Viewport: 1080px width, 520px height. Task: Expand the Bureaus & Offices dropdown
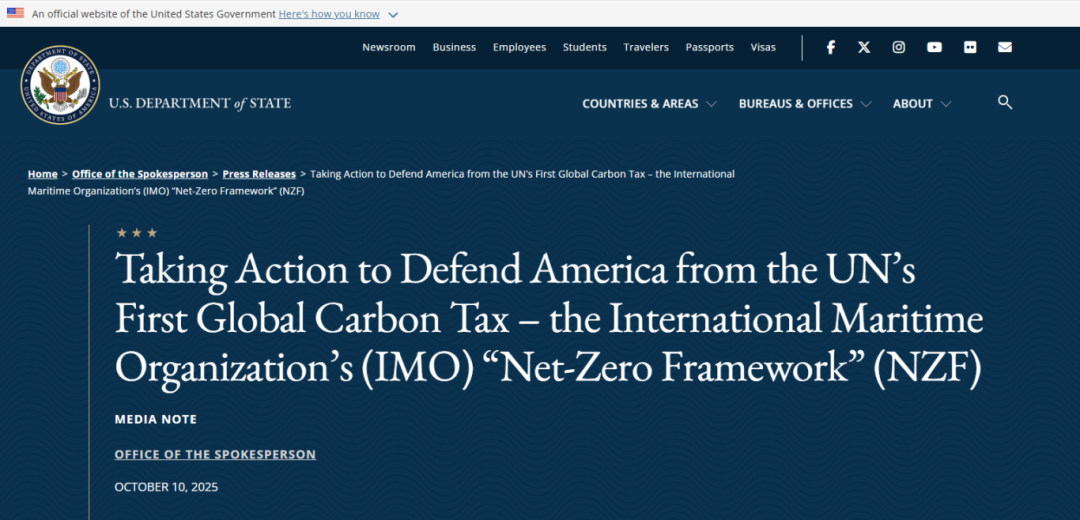(x=804, y=104)
